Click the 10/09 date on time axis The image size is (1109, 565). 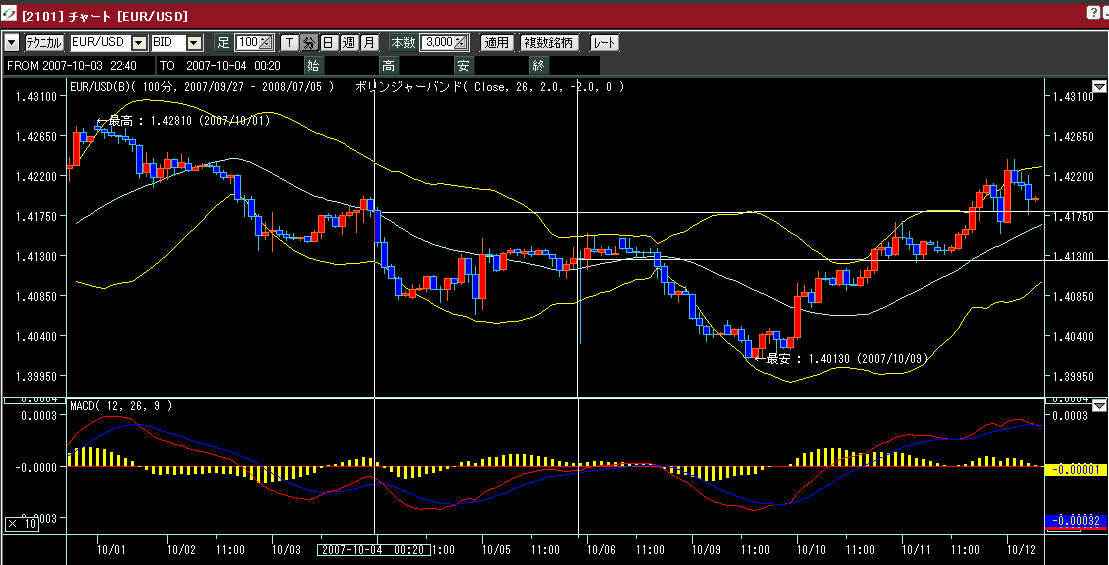click(706, 549)
